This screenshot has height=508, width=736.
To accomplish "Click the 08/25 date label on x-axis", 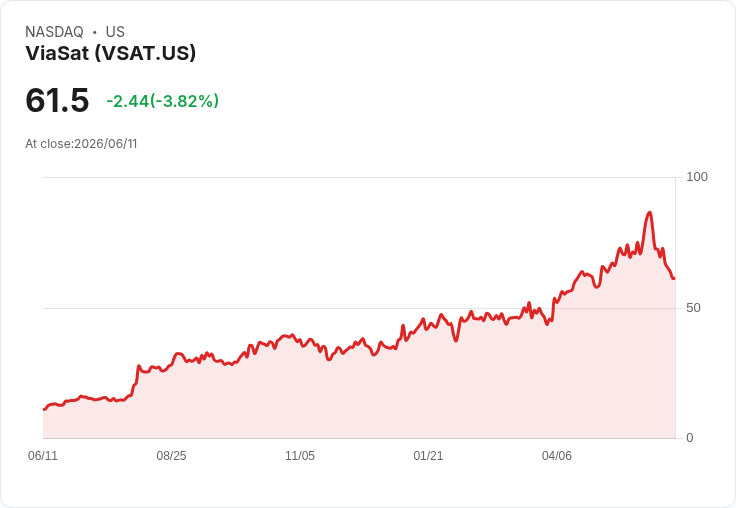I will pyautogui.click(x=171, y=456).
